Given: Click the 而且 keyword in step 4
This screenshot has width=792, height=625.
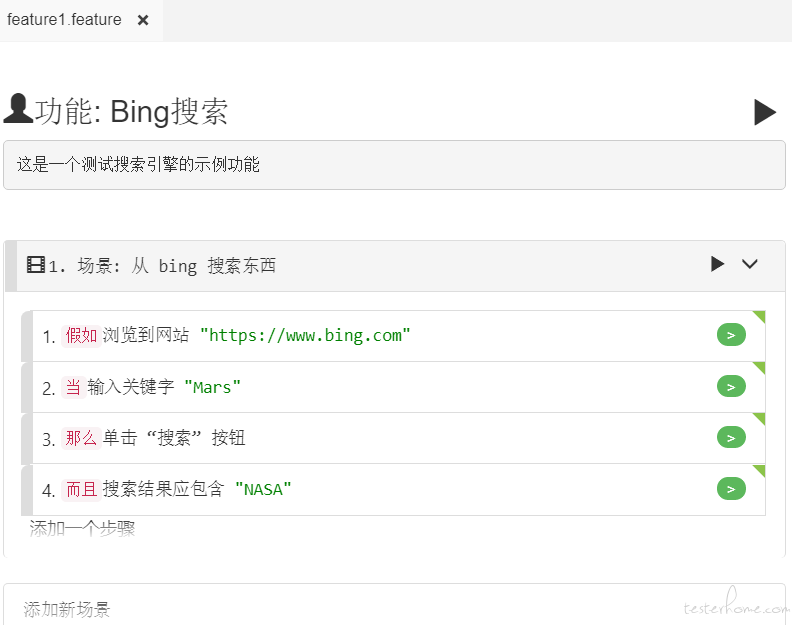Looking at the screenshot, I should [81, 489].
